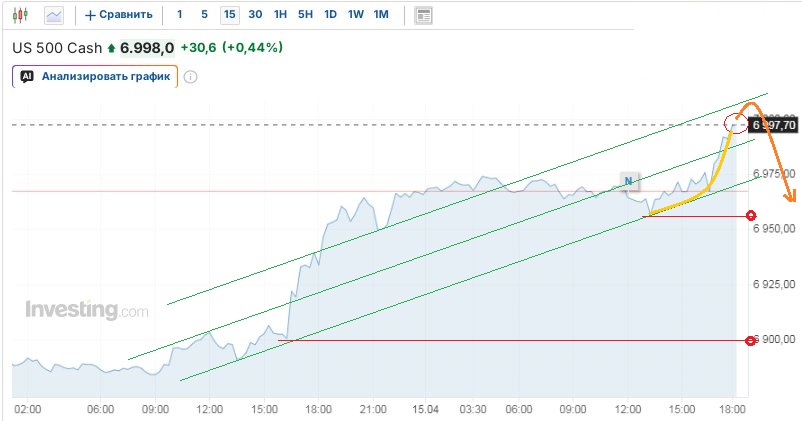Image resolution: width=802 pixels, height=421 pixels.
Task: Select the 5-minute timeframe
Action: pyautogui.click(x=204, y=15)
